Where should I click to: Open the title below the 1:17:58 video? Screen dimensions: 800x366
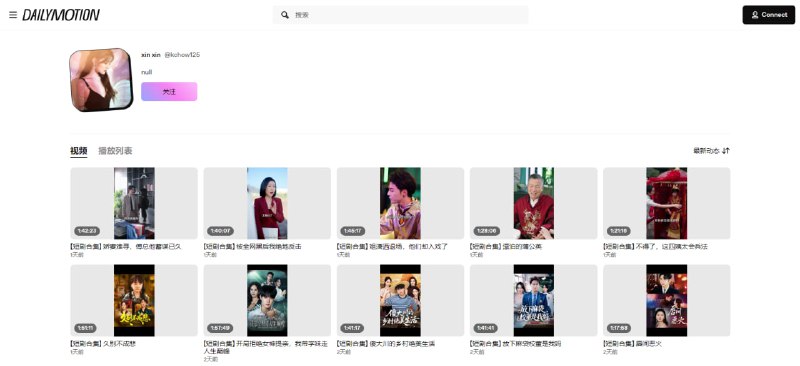tap(632, 344)
